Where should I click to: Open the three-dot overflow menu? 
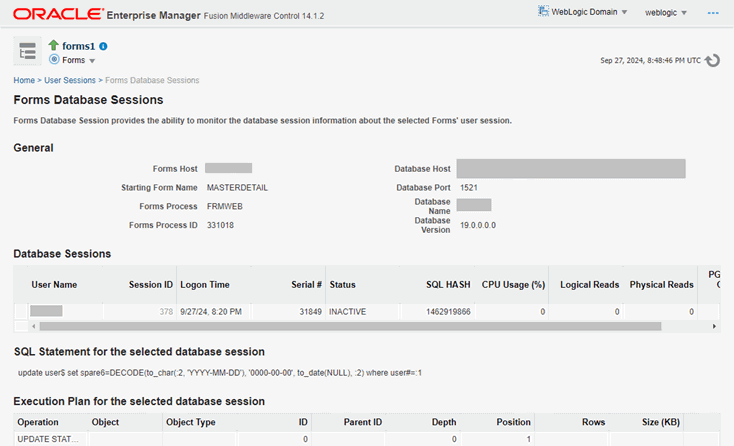[713, 13]
